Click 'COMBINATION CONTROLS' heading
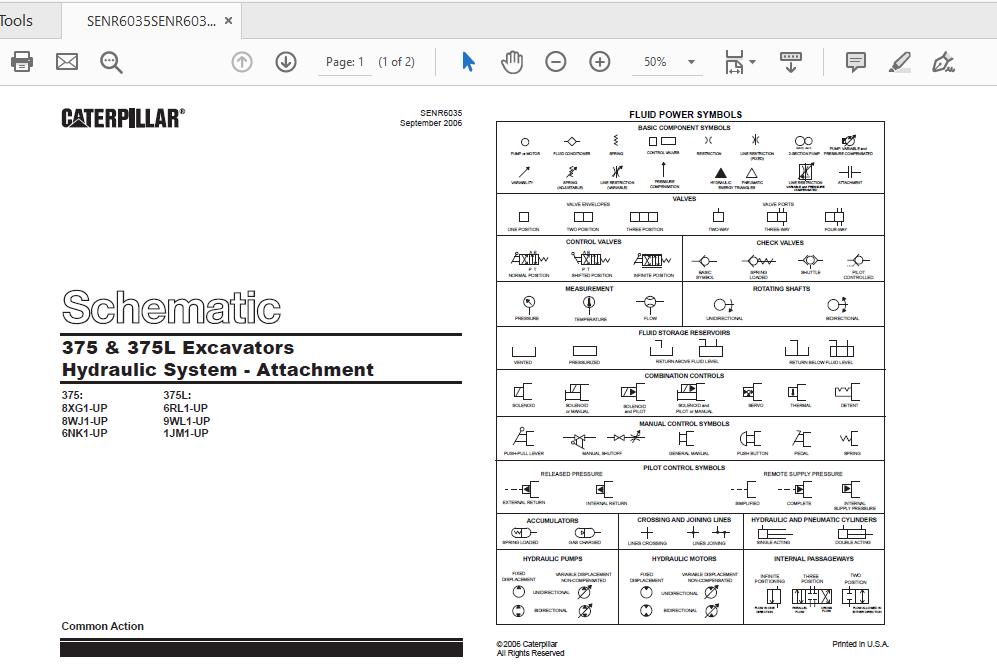Viewport: 997px width, 671px height. tap(684, 376)
